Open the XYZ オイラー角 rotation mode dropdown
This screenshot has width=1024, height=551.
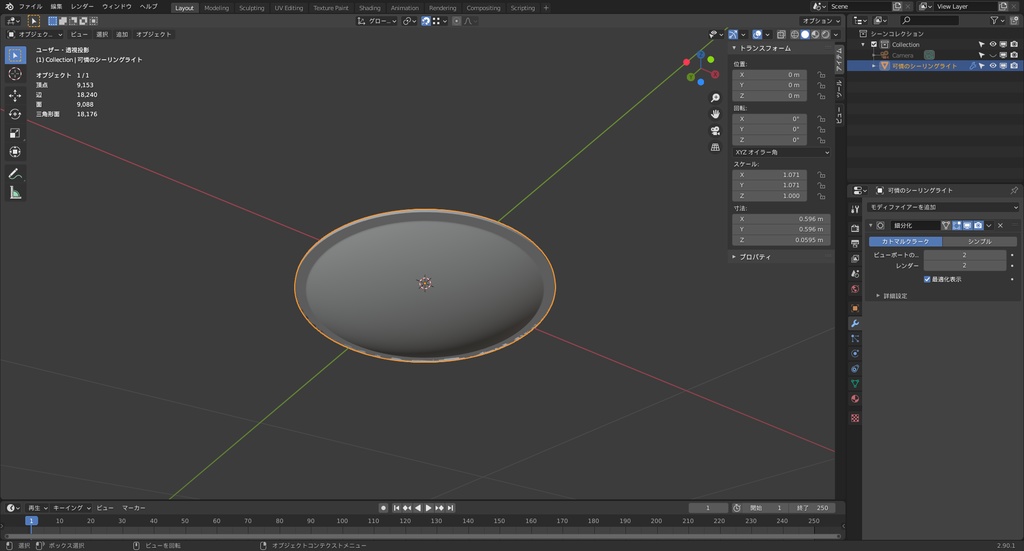coord(781,152)
